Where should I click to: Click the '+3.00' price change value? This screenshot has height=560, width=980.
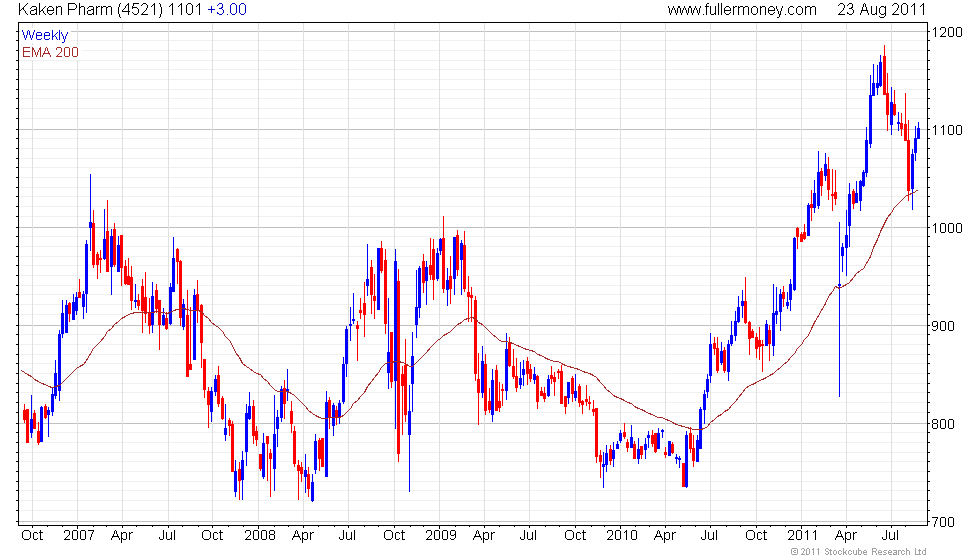[227, 9]
